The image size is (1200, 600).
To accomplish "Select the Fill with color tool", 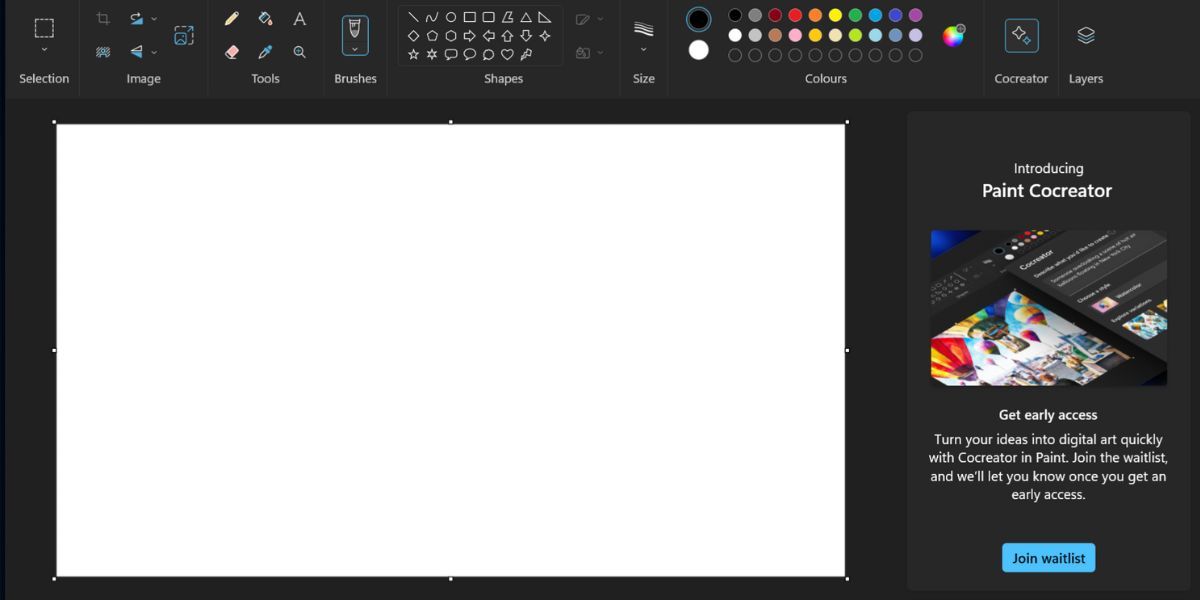I will click(x=264, y=18).
